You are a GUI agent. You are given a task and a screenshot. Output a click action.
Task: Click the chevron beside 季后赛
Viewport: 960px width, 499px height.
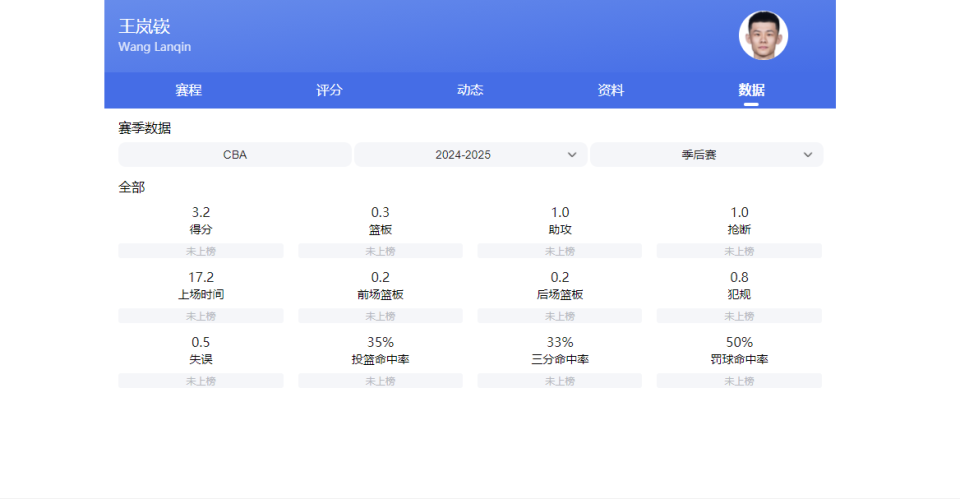pos(808,155)
